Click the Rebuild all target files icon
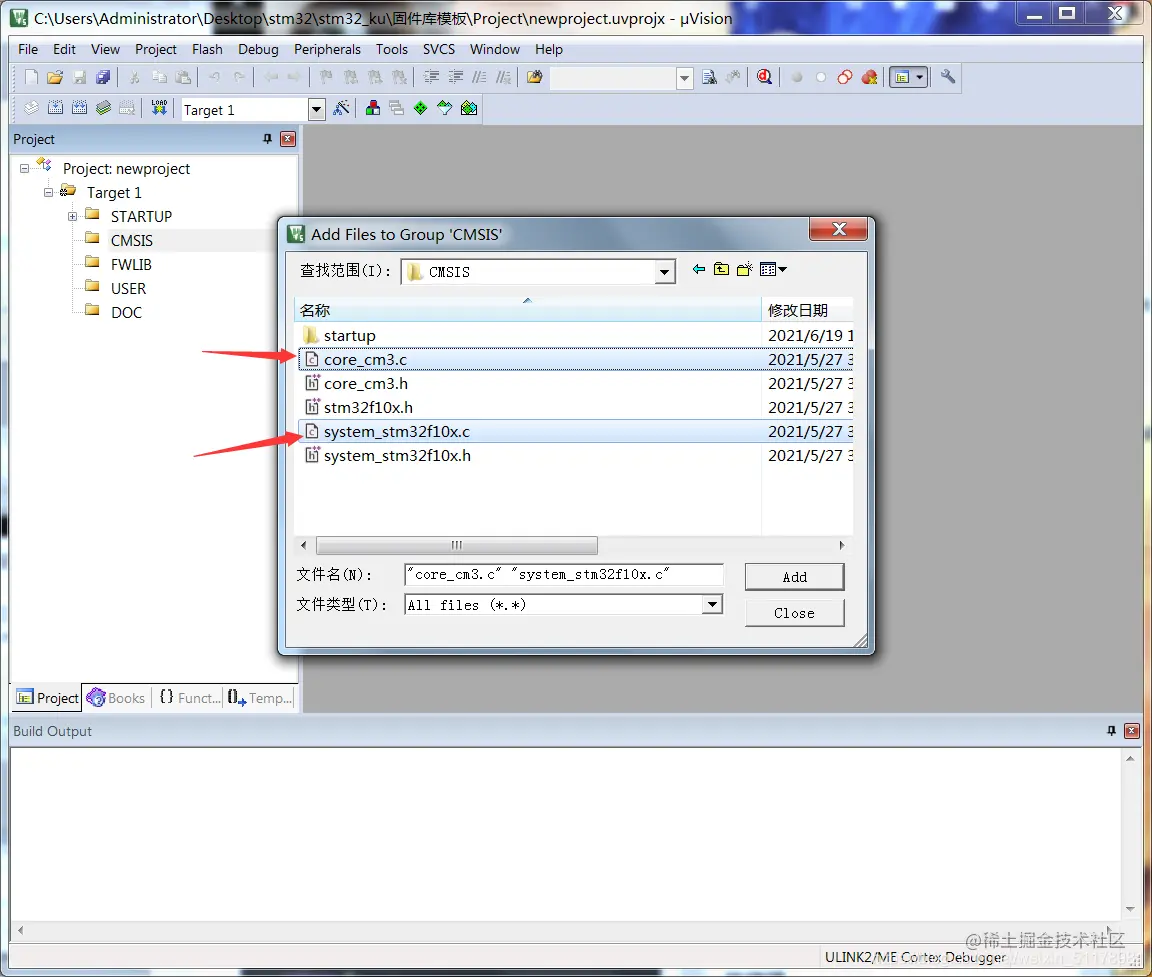Viewport: 1152px width, 977px height. click(79, 109)
